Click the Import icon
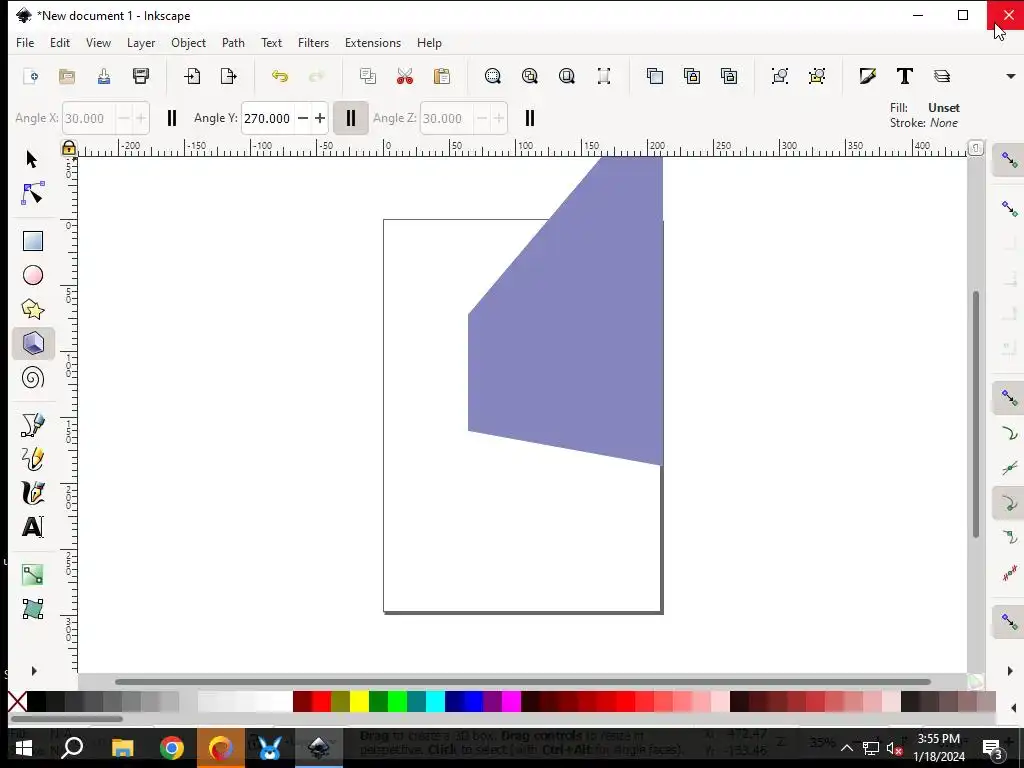The width and height of the screenshot is (1024, 768). tap(192, 76)
